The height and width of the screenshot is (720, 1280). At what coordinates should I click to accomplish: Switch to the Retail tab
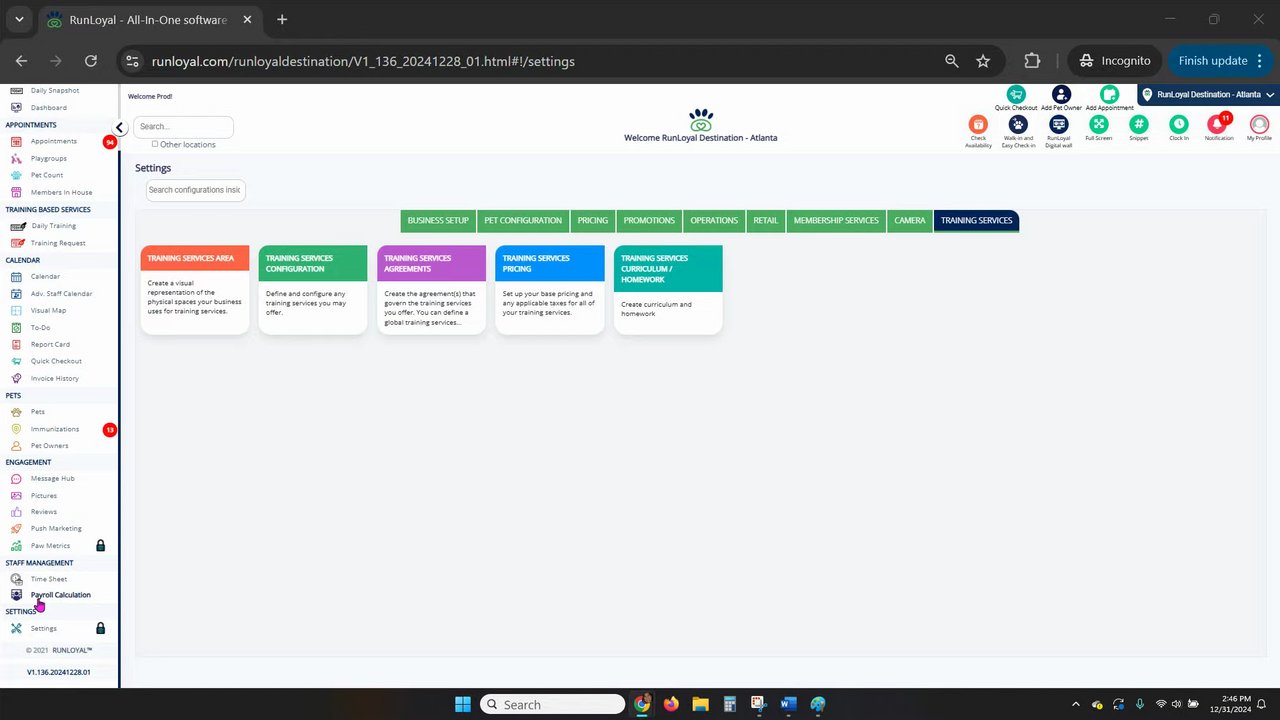click(x=766, y=220)
